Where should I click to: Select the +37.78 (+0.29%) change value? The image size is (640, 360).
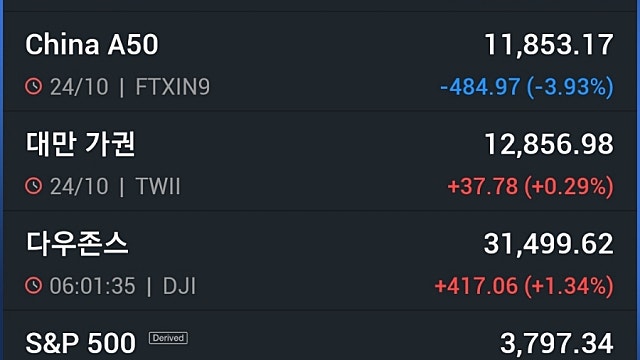(530, 186)
